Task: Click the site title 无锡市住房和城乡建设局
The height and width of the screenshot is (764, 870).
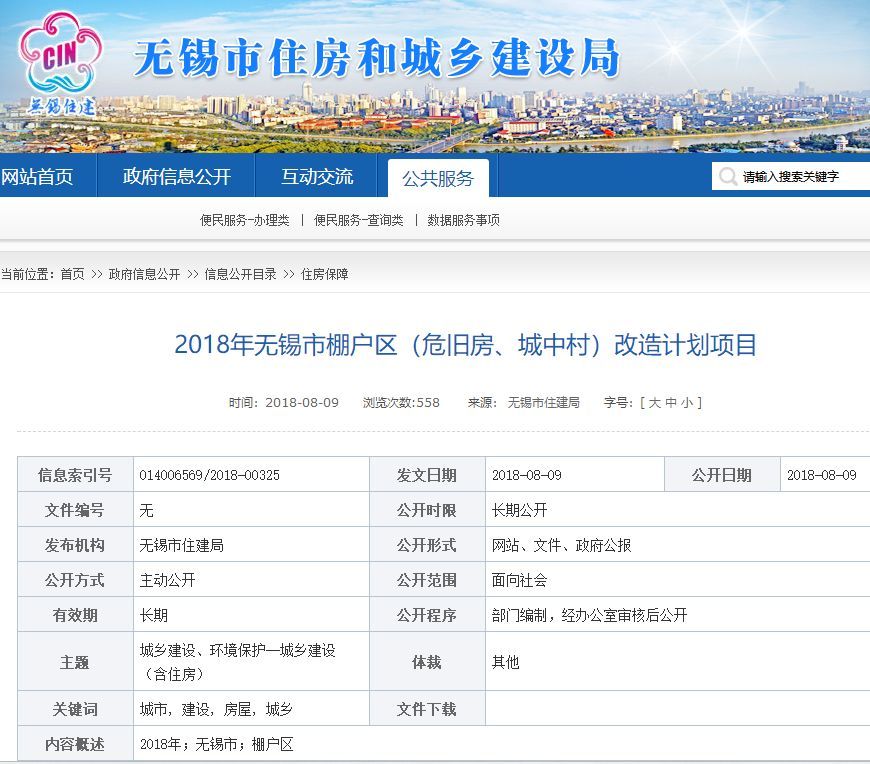Action: pos(377,58)
